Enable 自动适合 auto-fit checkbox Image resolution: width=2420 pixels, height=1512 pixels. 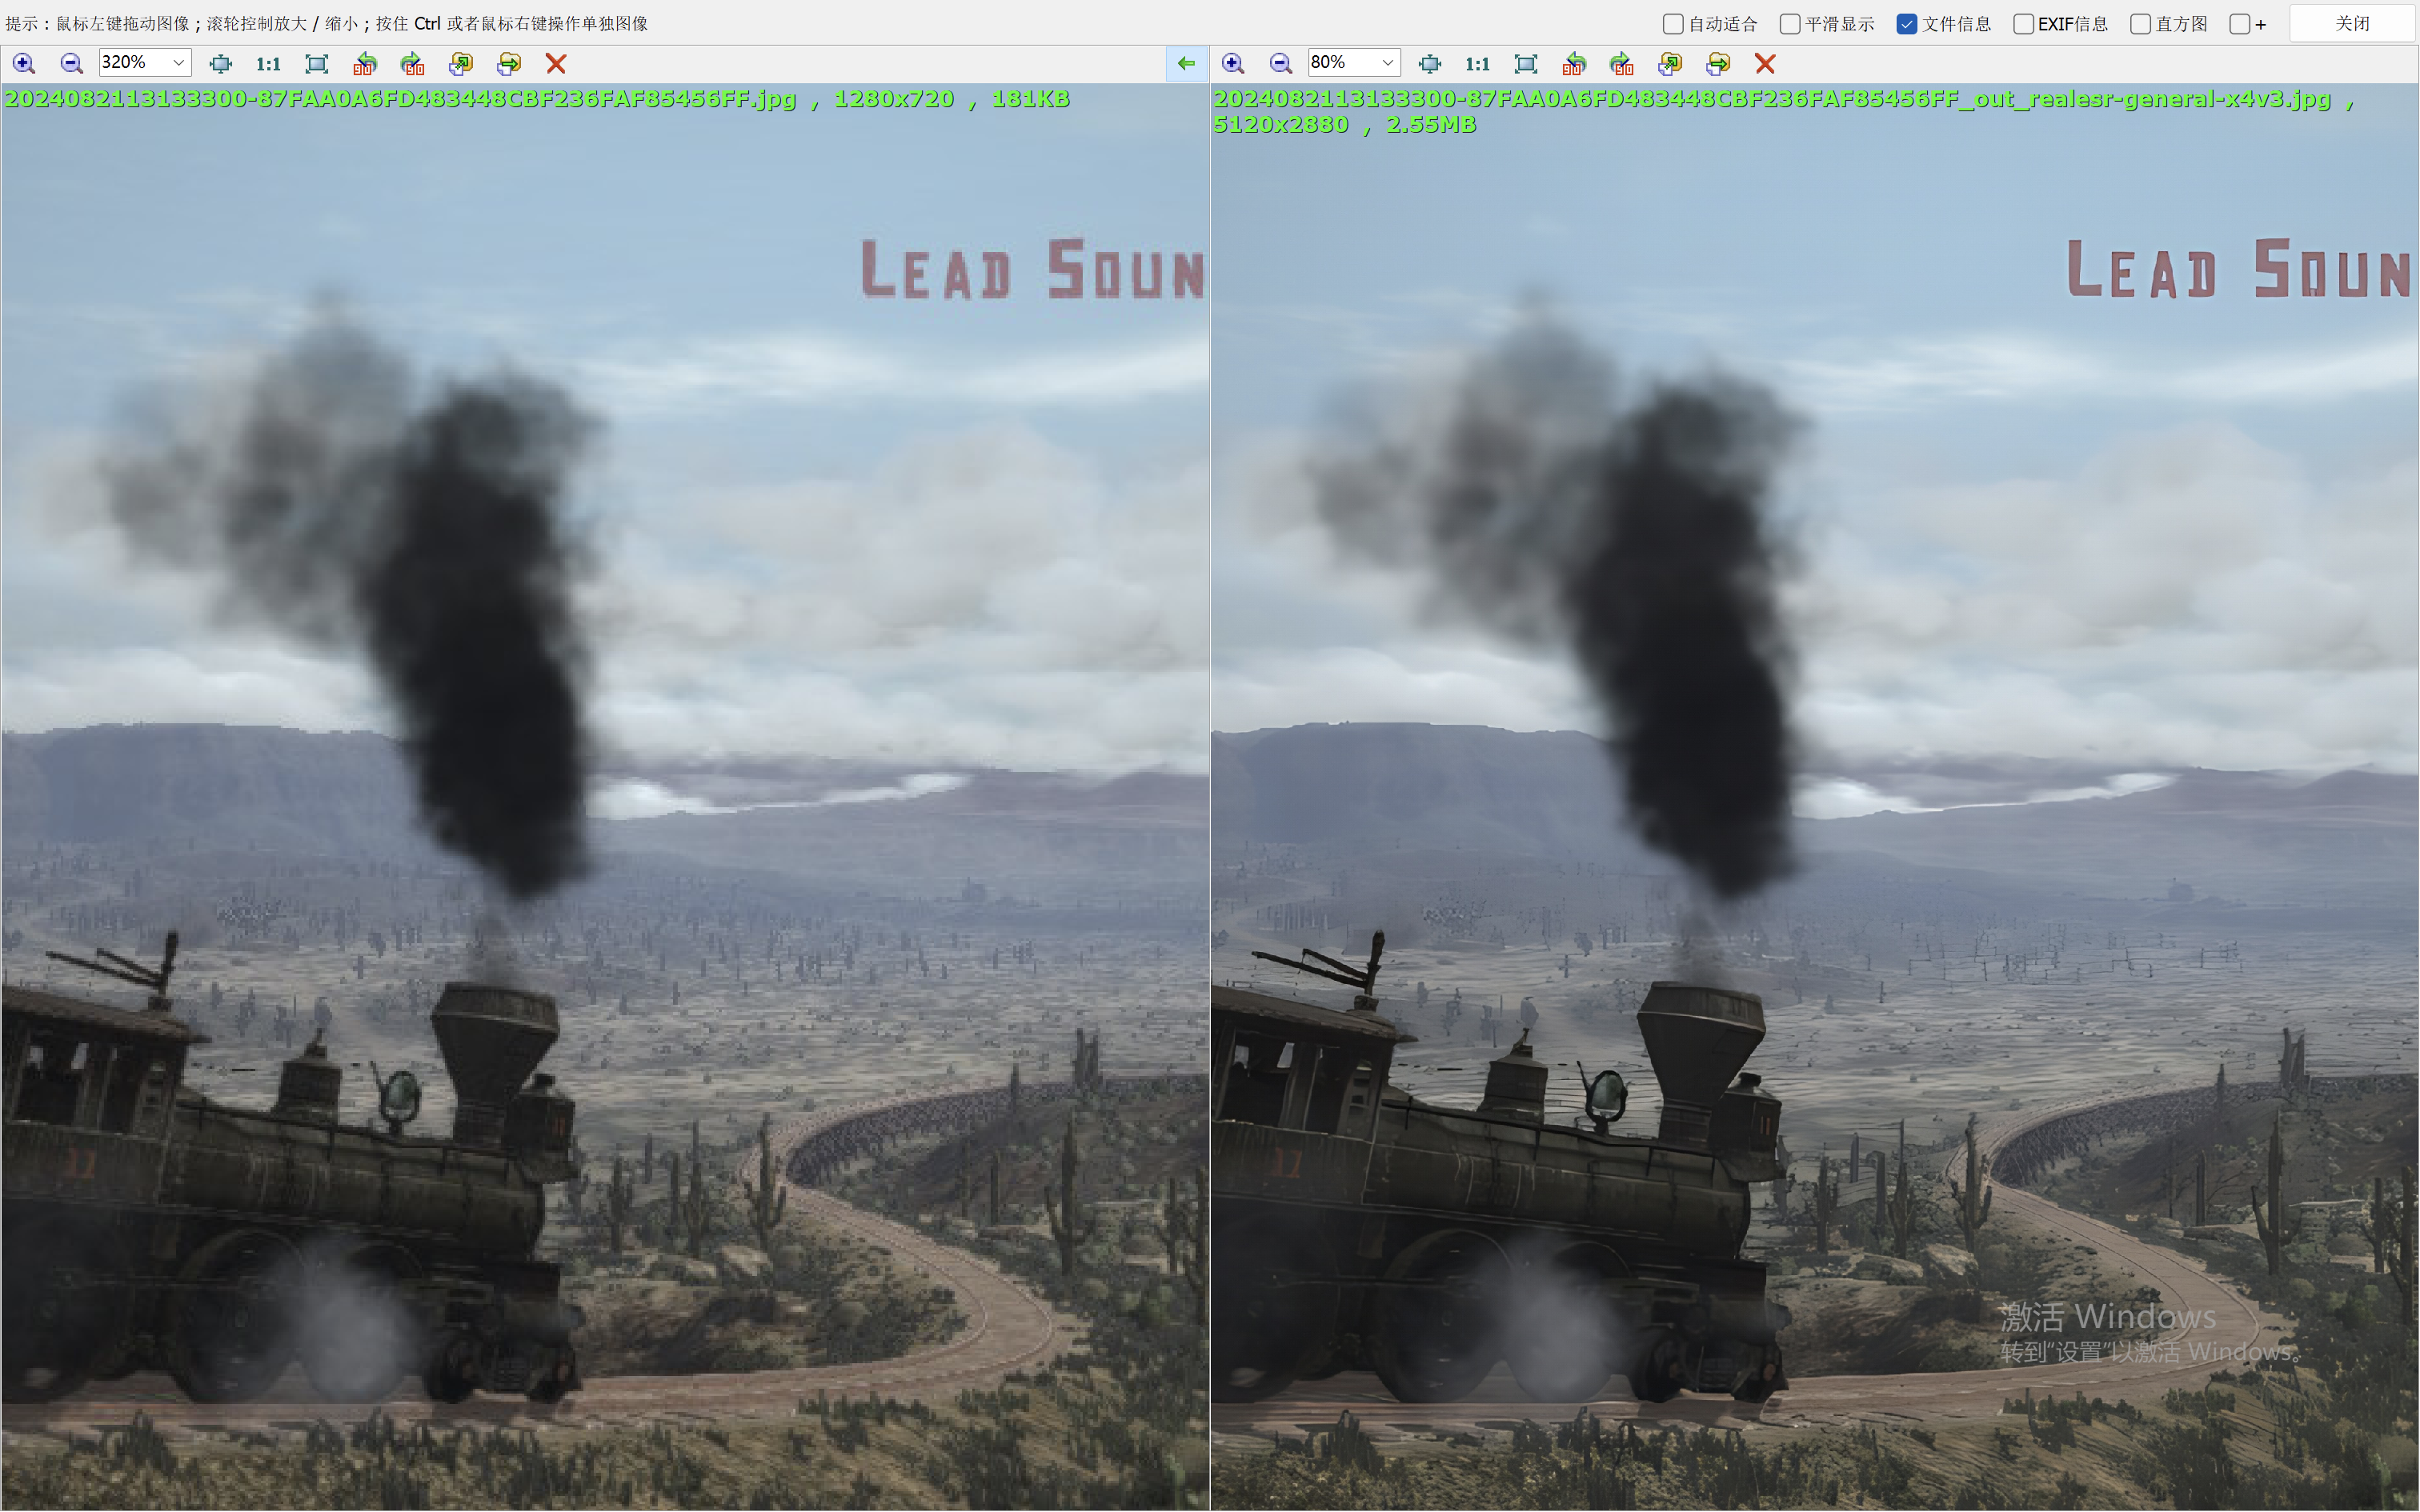point(1673,24)
